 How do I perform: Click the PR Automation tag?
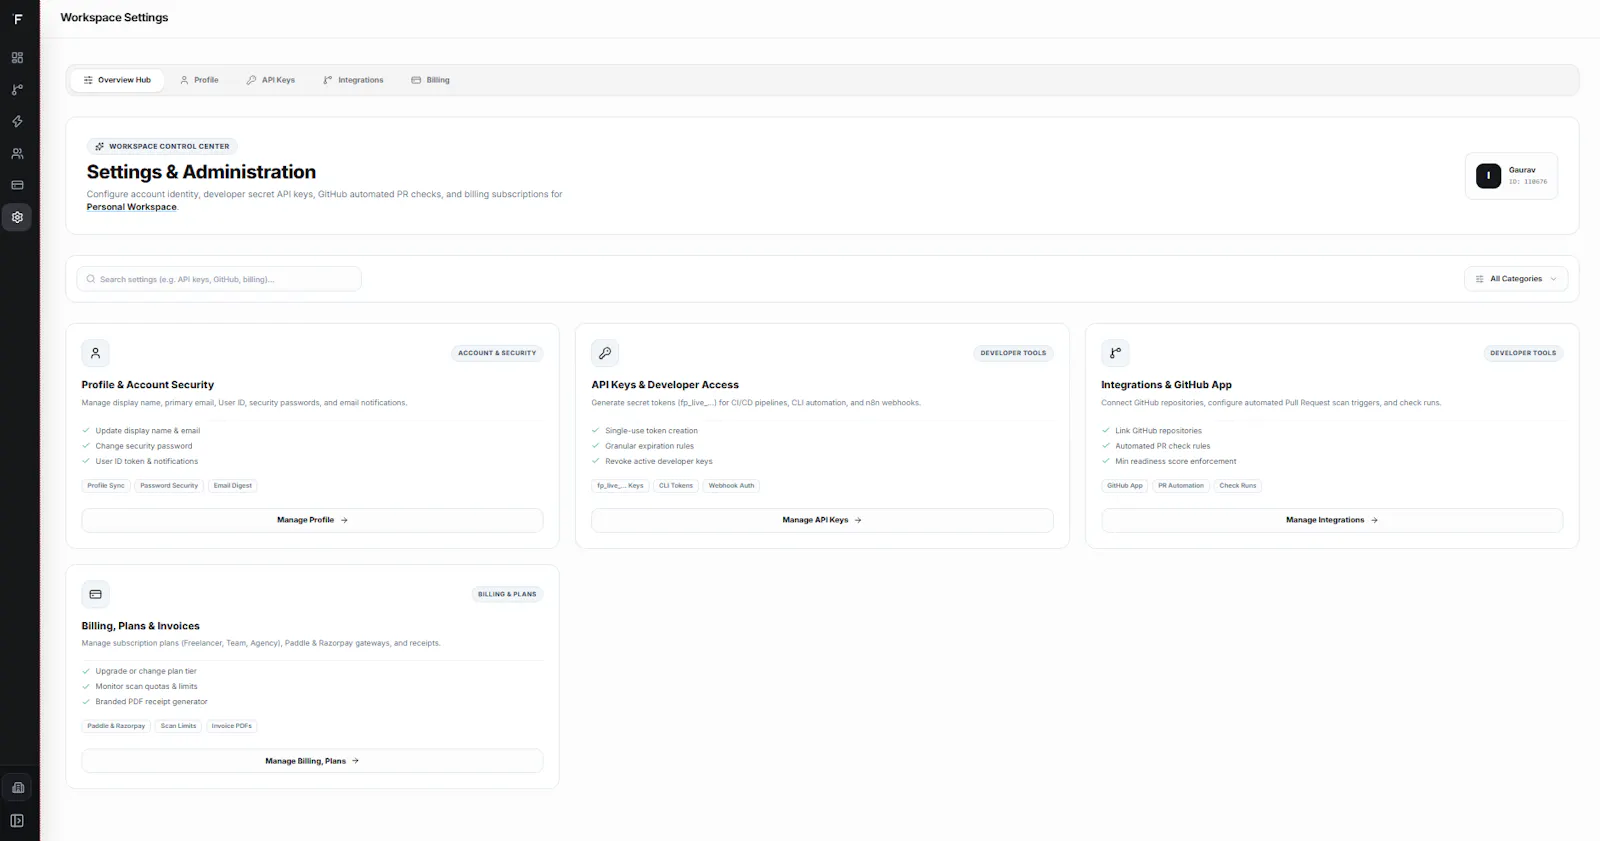click(x=1181, y=486)
